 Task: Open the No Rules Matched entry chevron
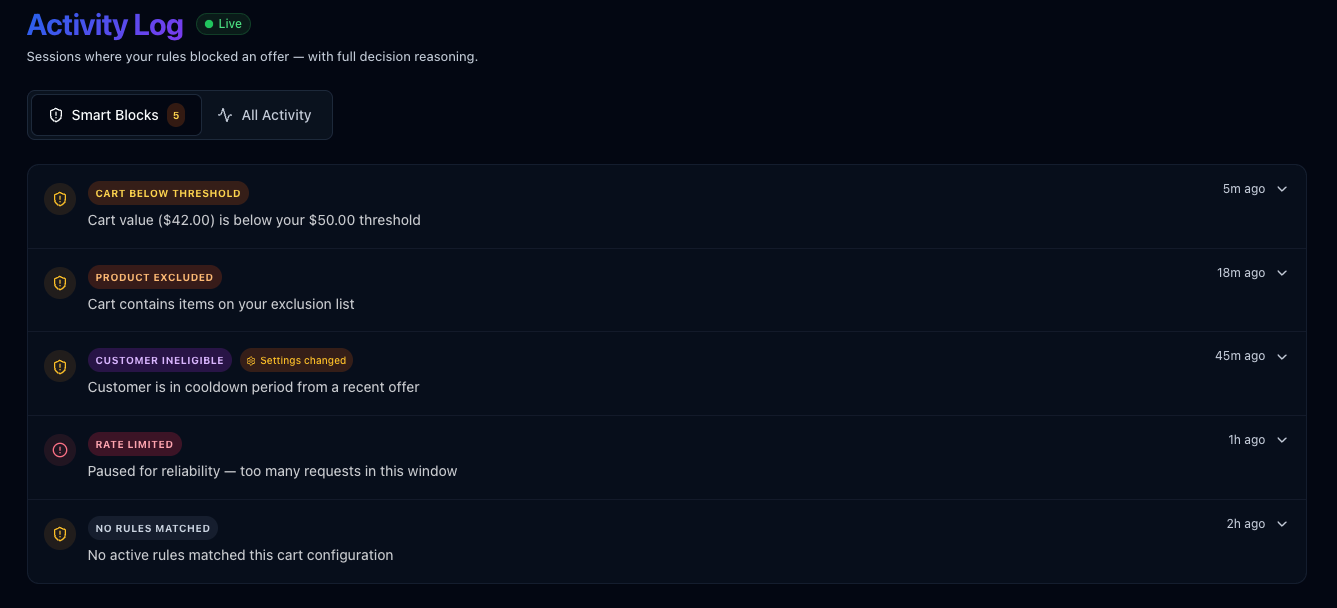click(x=1282, y=523)
